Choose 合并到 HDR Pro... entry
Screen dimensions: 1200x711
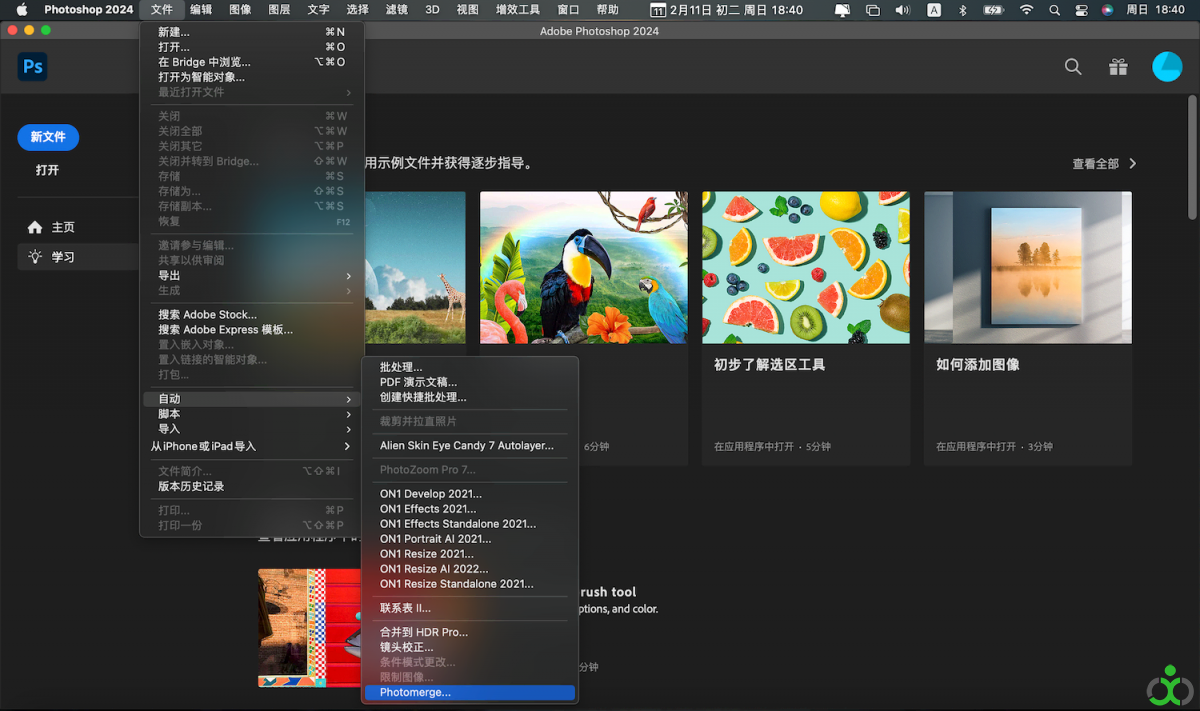(x=470, y=632)
